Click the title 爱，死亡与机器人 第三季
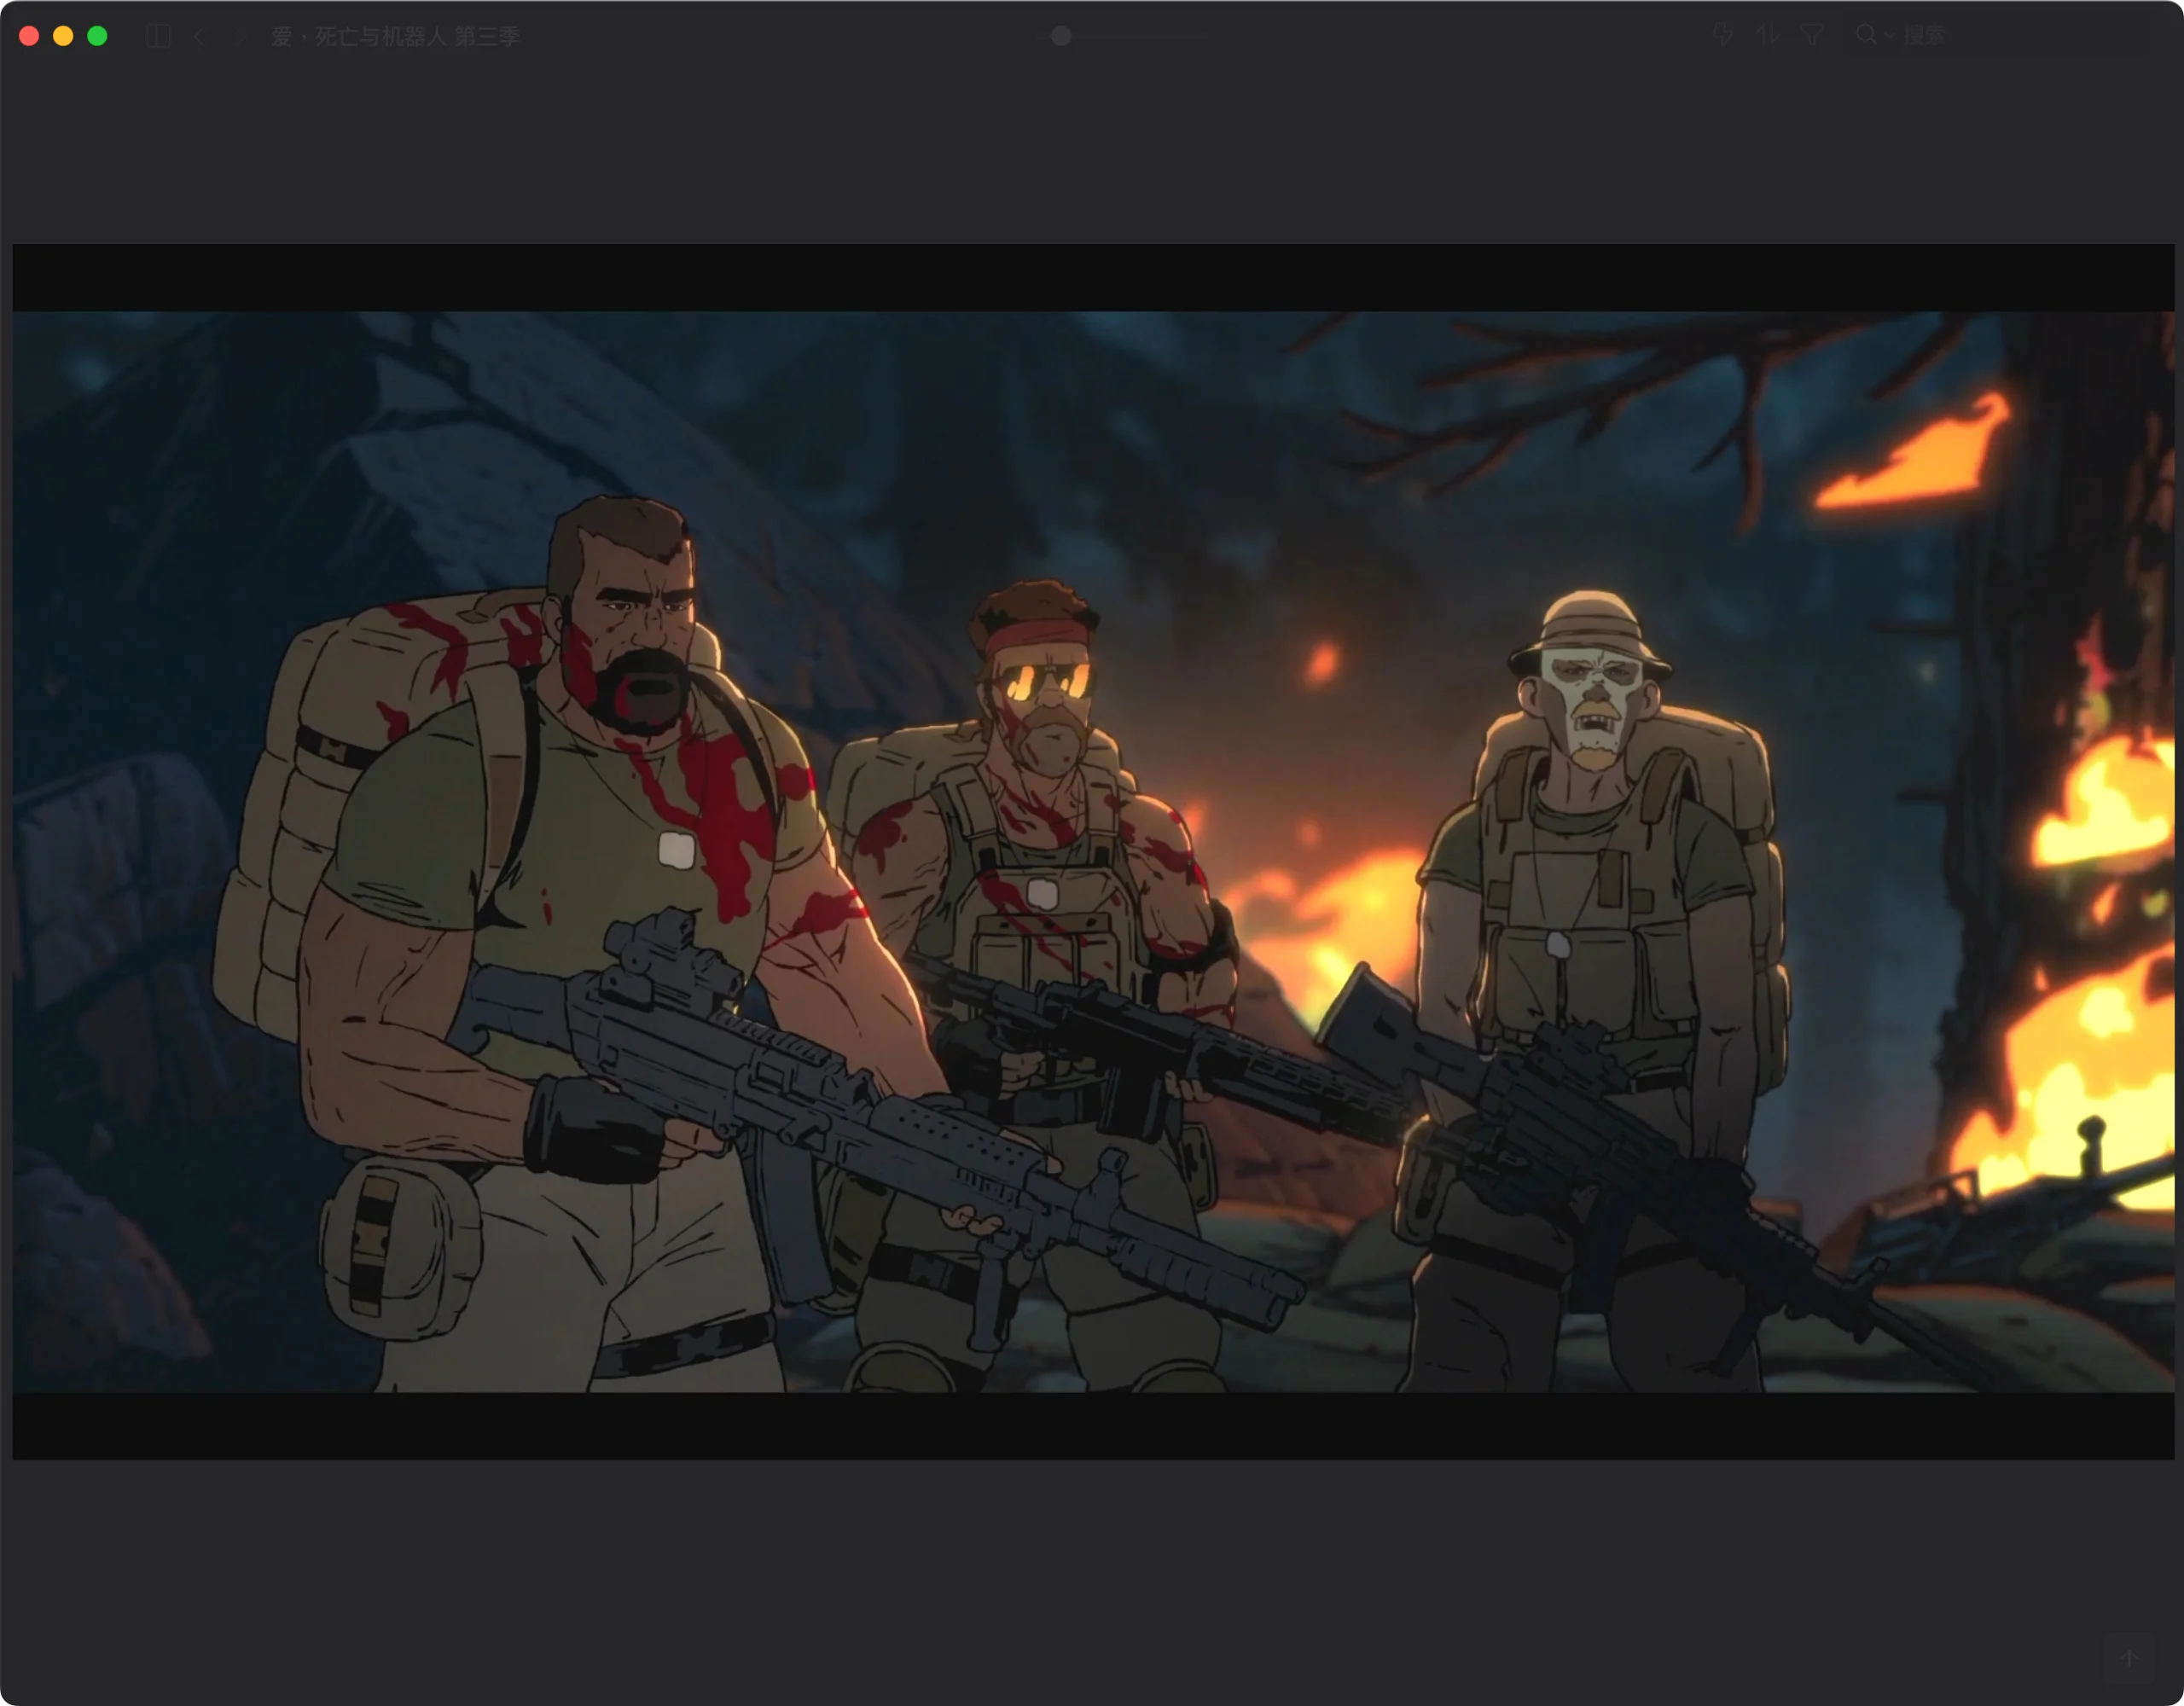The width and height of the screenshot is (2184, 1706). click(395, 37)
